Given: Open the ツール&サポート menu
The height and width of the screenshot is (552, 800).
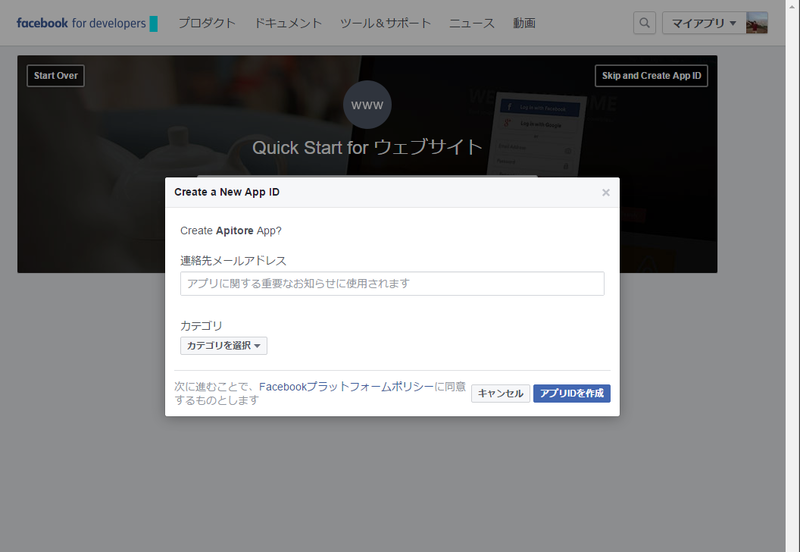Looking at the screenshot, I should click(386, 23).
